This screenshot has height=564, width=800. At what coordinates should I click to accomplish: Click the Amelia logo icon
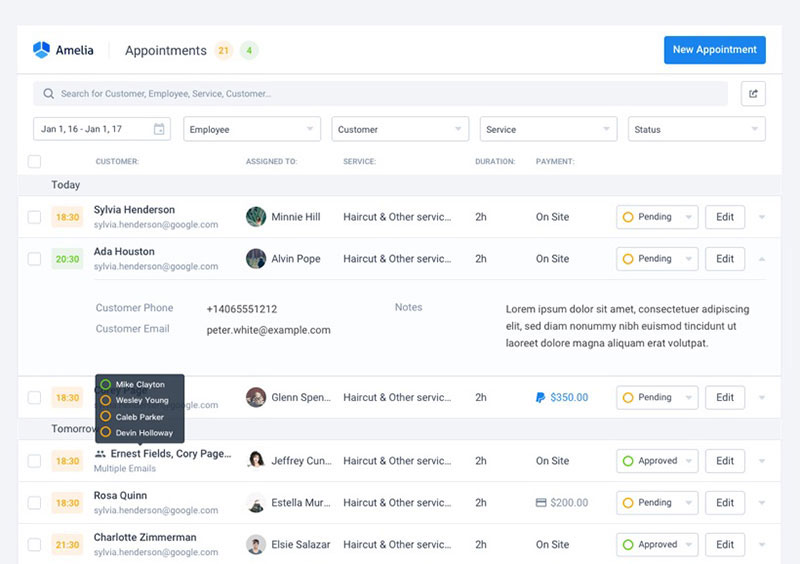(x=41, y=50)
